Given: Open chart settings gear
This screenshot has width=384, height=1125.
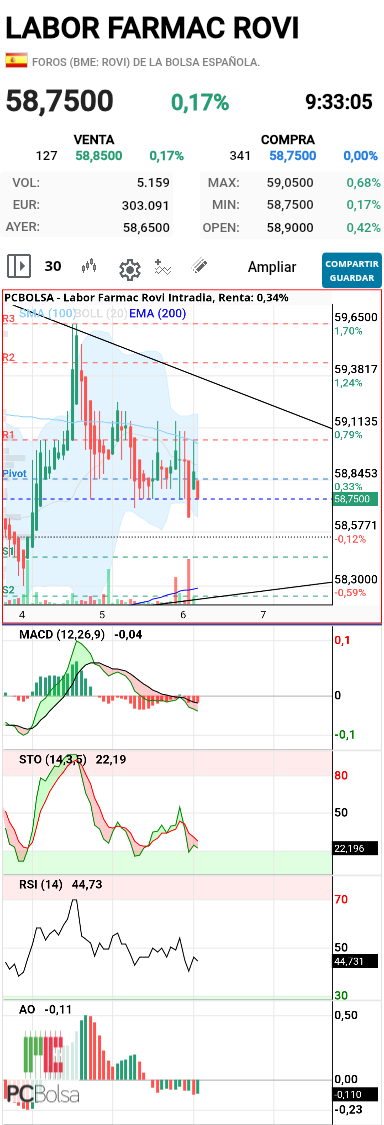Looking at the screenshot, I should [x=129, y=269].
